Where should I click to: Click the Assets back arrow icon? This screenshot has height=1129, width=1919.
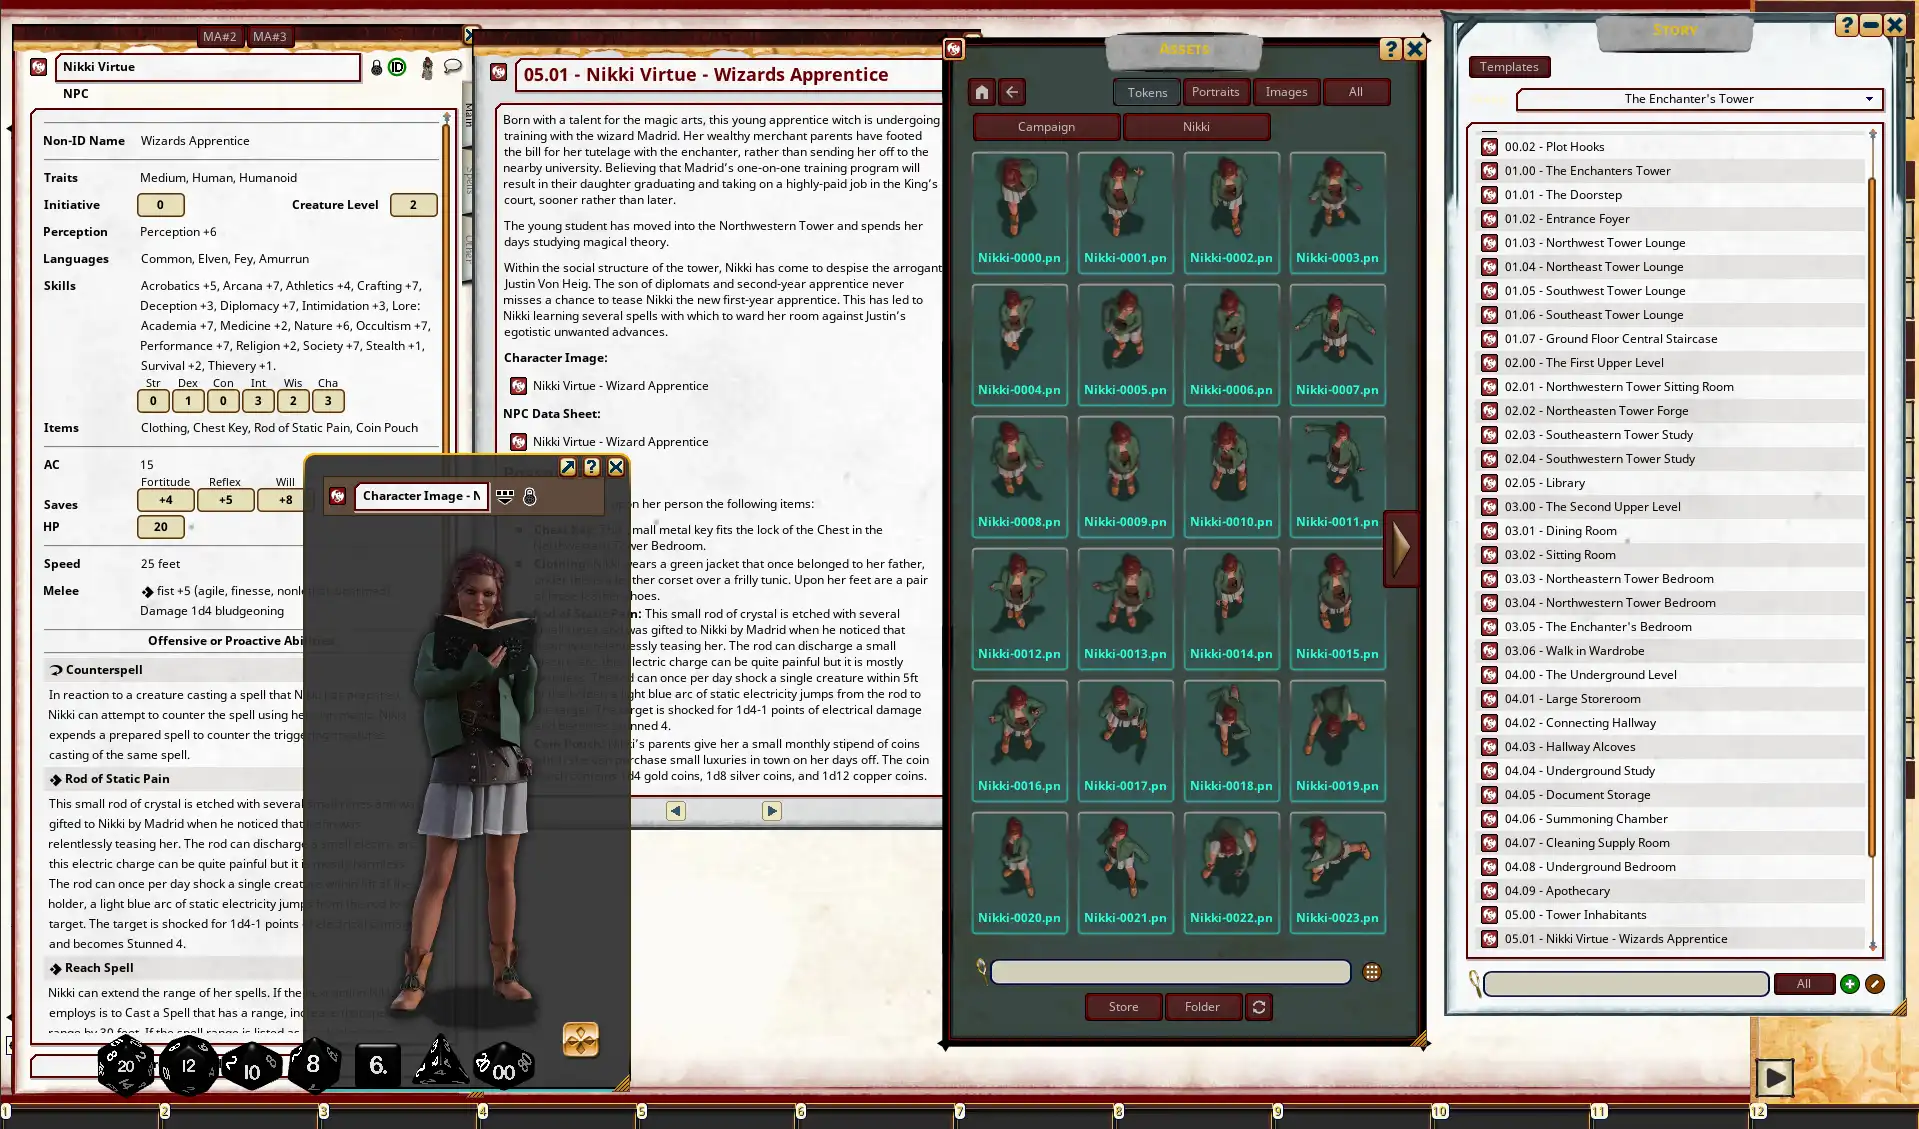click(1012, 92)
